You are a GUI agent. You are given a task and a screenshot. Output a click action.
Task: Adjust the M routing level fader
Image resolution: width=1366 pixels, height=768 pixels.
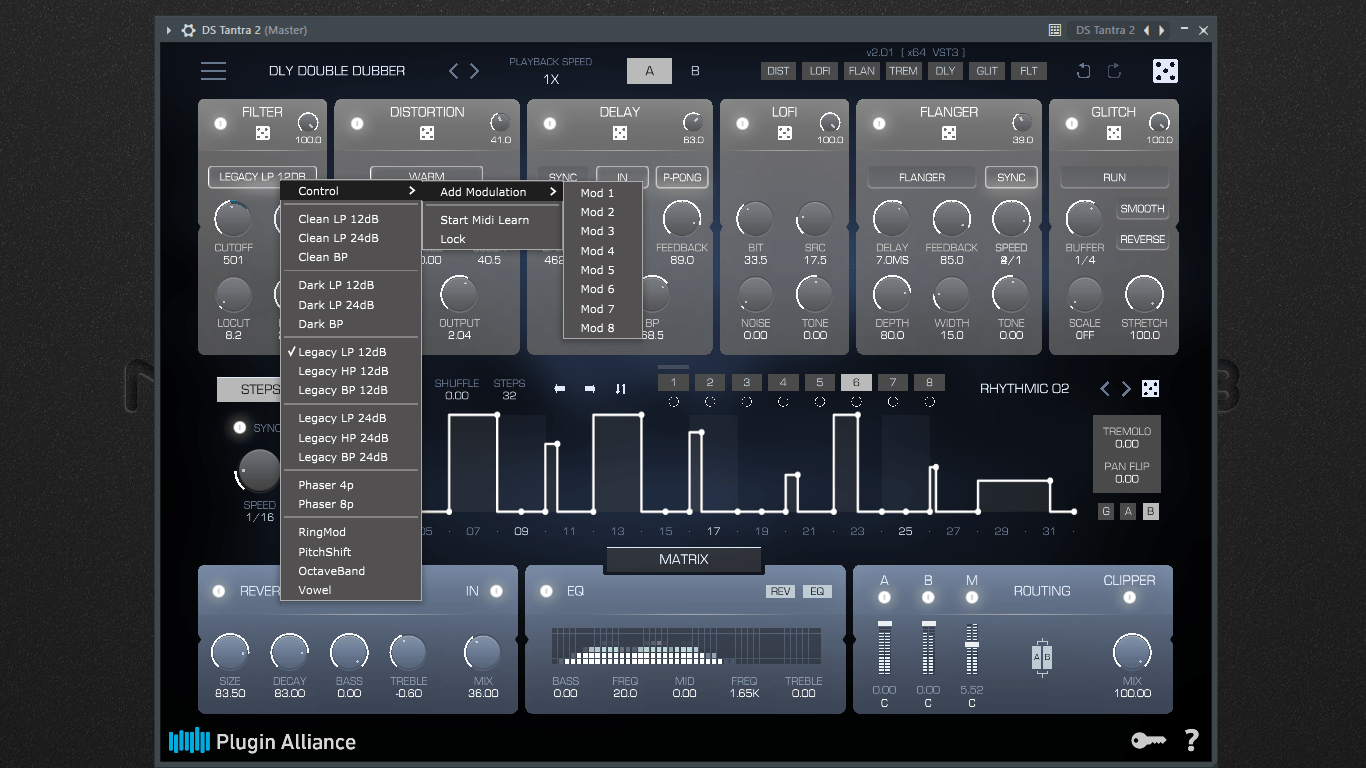tap(971, 644)
